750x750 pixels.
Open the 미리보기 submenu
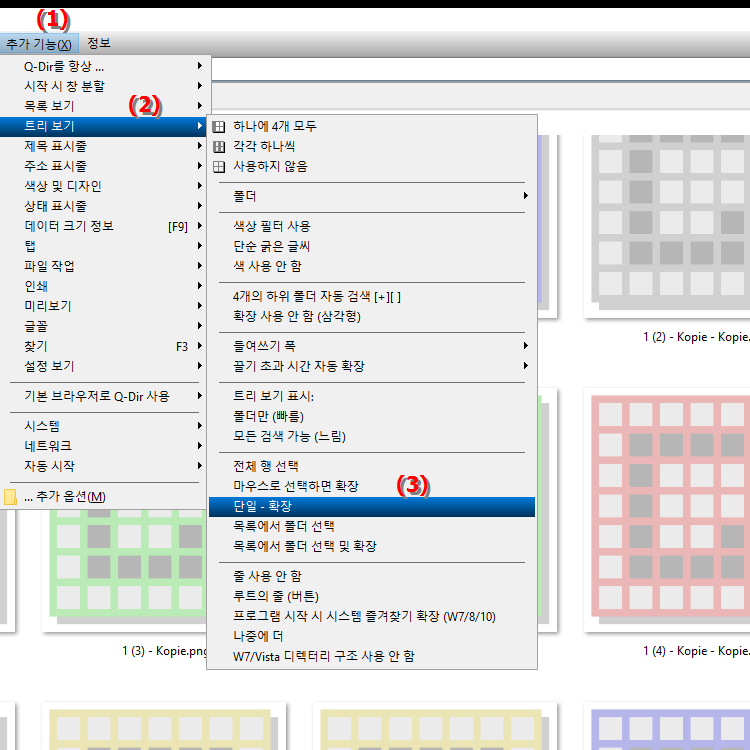coord(103,306)
